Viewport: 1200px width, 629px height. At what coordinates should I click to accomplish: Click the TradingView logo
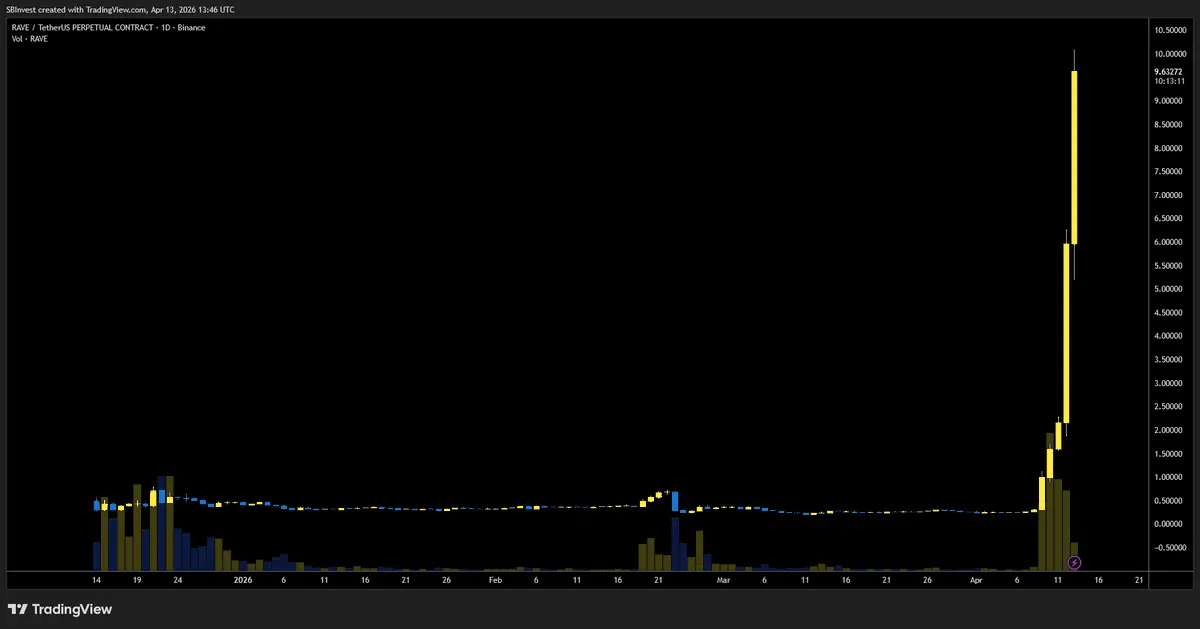pyautogui.click(x=60, y=609)
